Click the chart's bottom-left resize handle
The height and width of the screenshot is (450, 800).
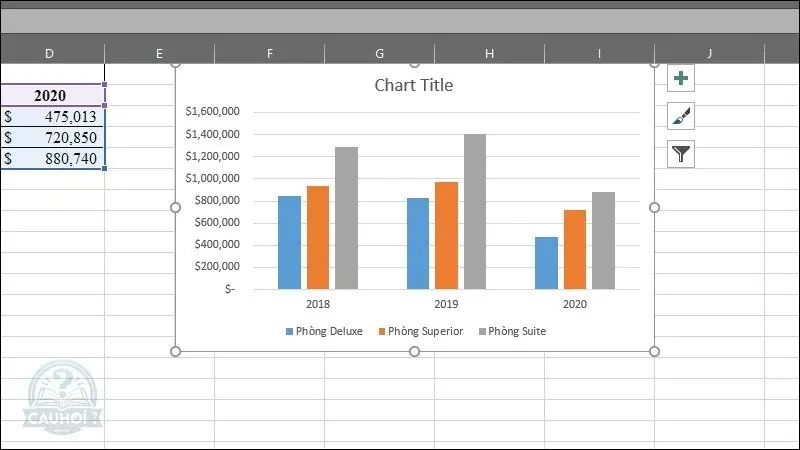click(176, 352)
